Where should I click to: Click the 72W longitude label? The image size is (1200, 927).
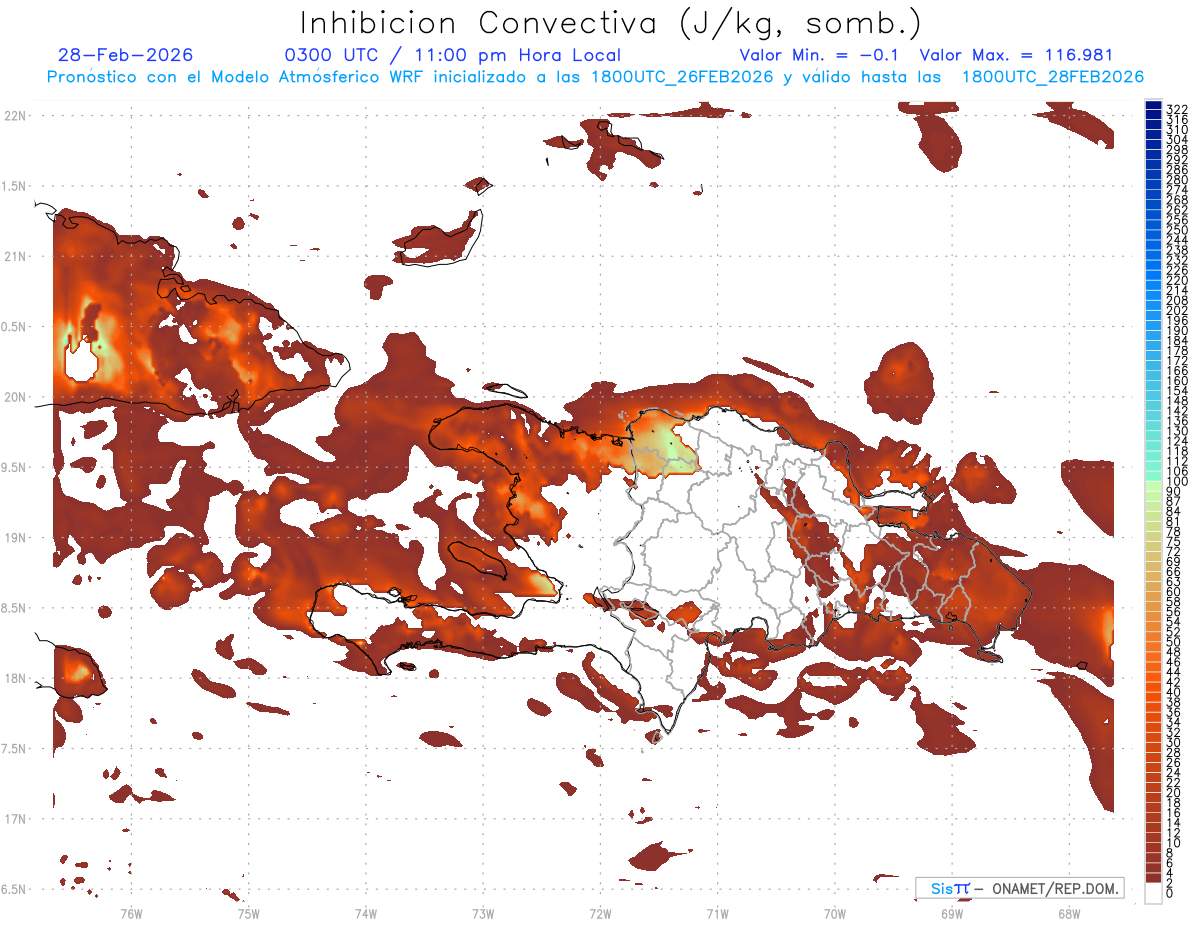coord(600,913)
